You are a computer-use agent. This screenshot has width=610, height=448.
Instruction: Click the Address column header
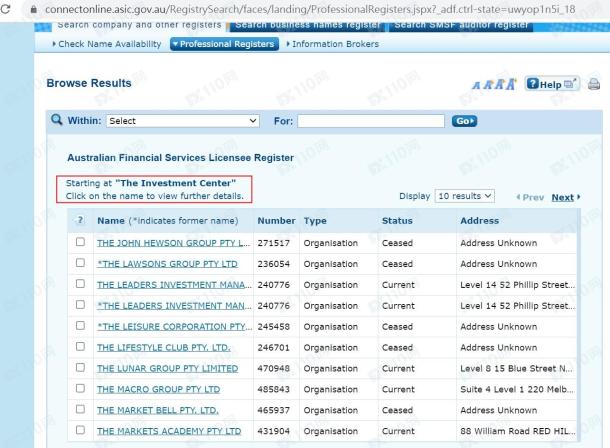[x=479, y=221]
